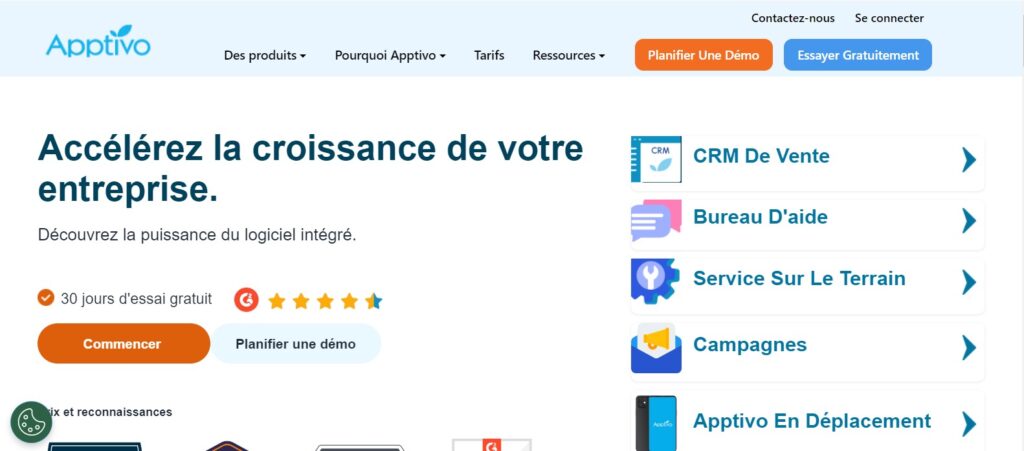Click the orange Planifier Une Démo button
Screen dimensions: 1024x451
703,55
